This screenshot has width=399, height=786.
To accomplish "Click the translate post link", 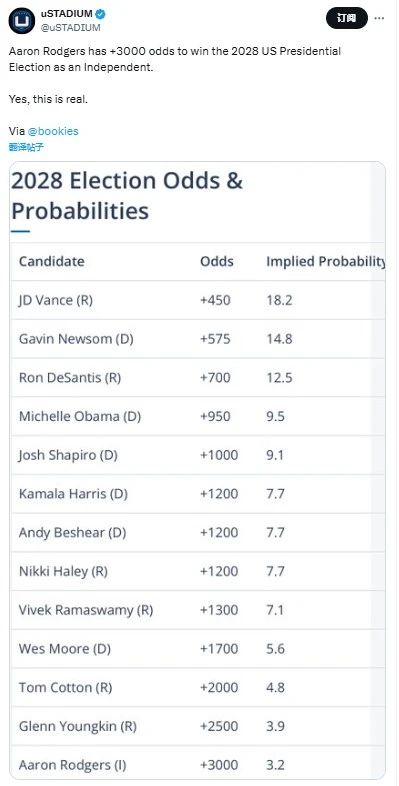I will [x=27, y=147].
